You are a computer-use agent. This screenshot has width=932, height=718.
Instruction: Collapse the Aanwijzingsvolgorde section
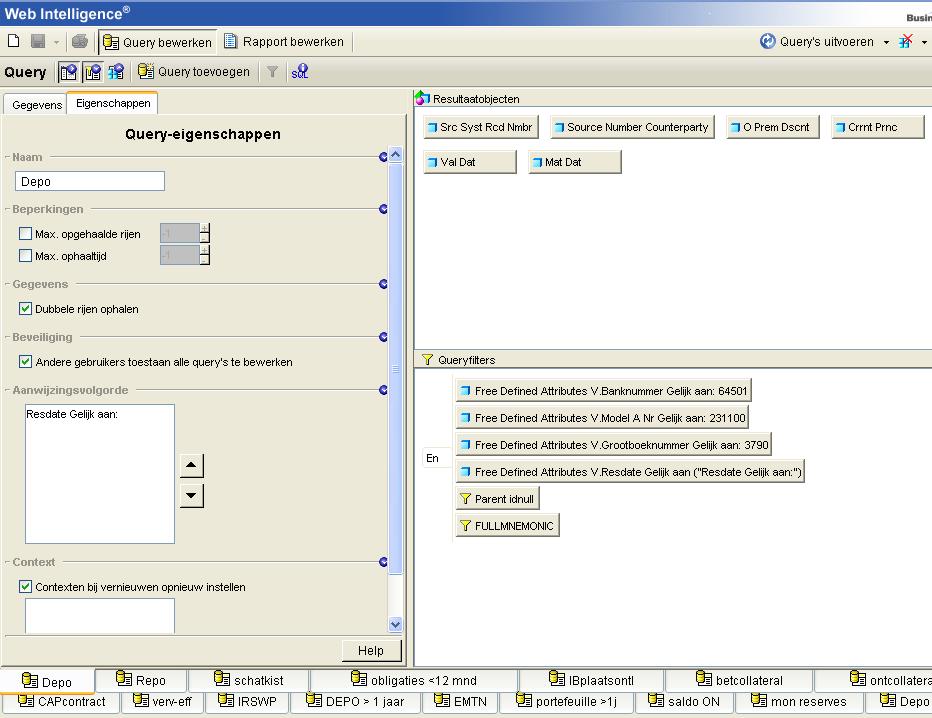pos(383,390)
